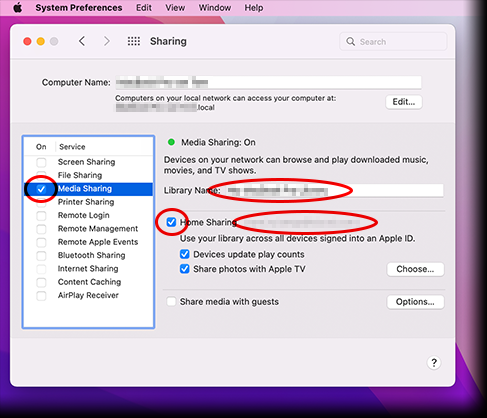487x418 pixels.
Task: Toggle the Home Sharing checkbox
Action: point(171,222)
